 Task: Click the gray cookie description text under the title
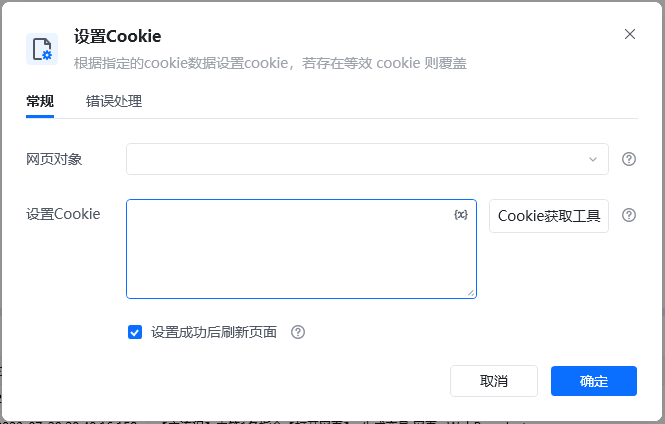click(270, 63)
